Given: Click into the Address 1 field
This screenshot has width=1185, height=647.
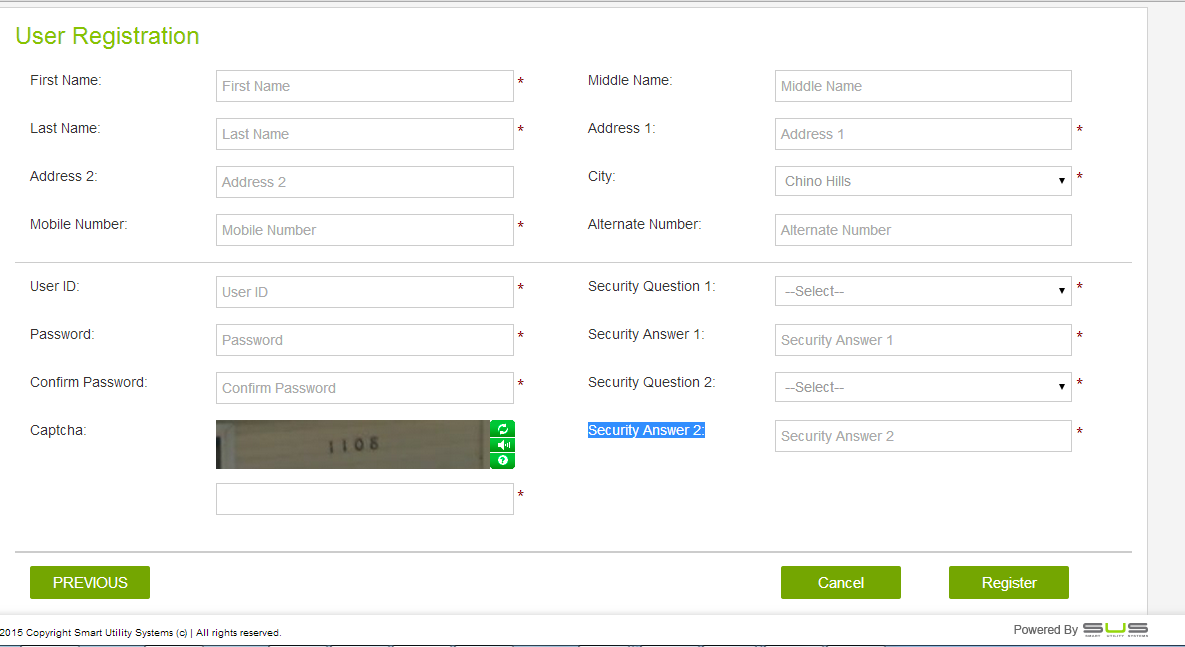Looking at the screenshot, I should (922, 134).
